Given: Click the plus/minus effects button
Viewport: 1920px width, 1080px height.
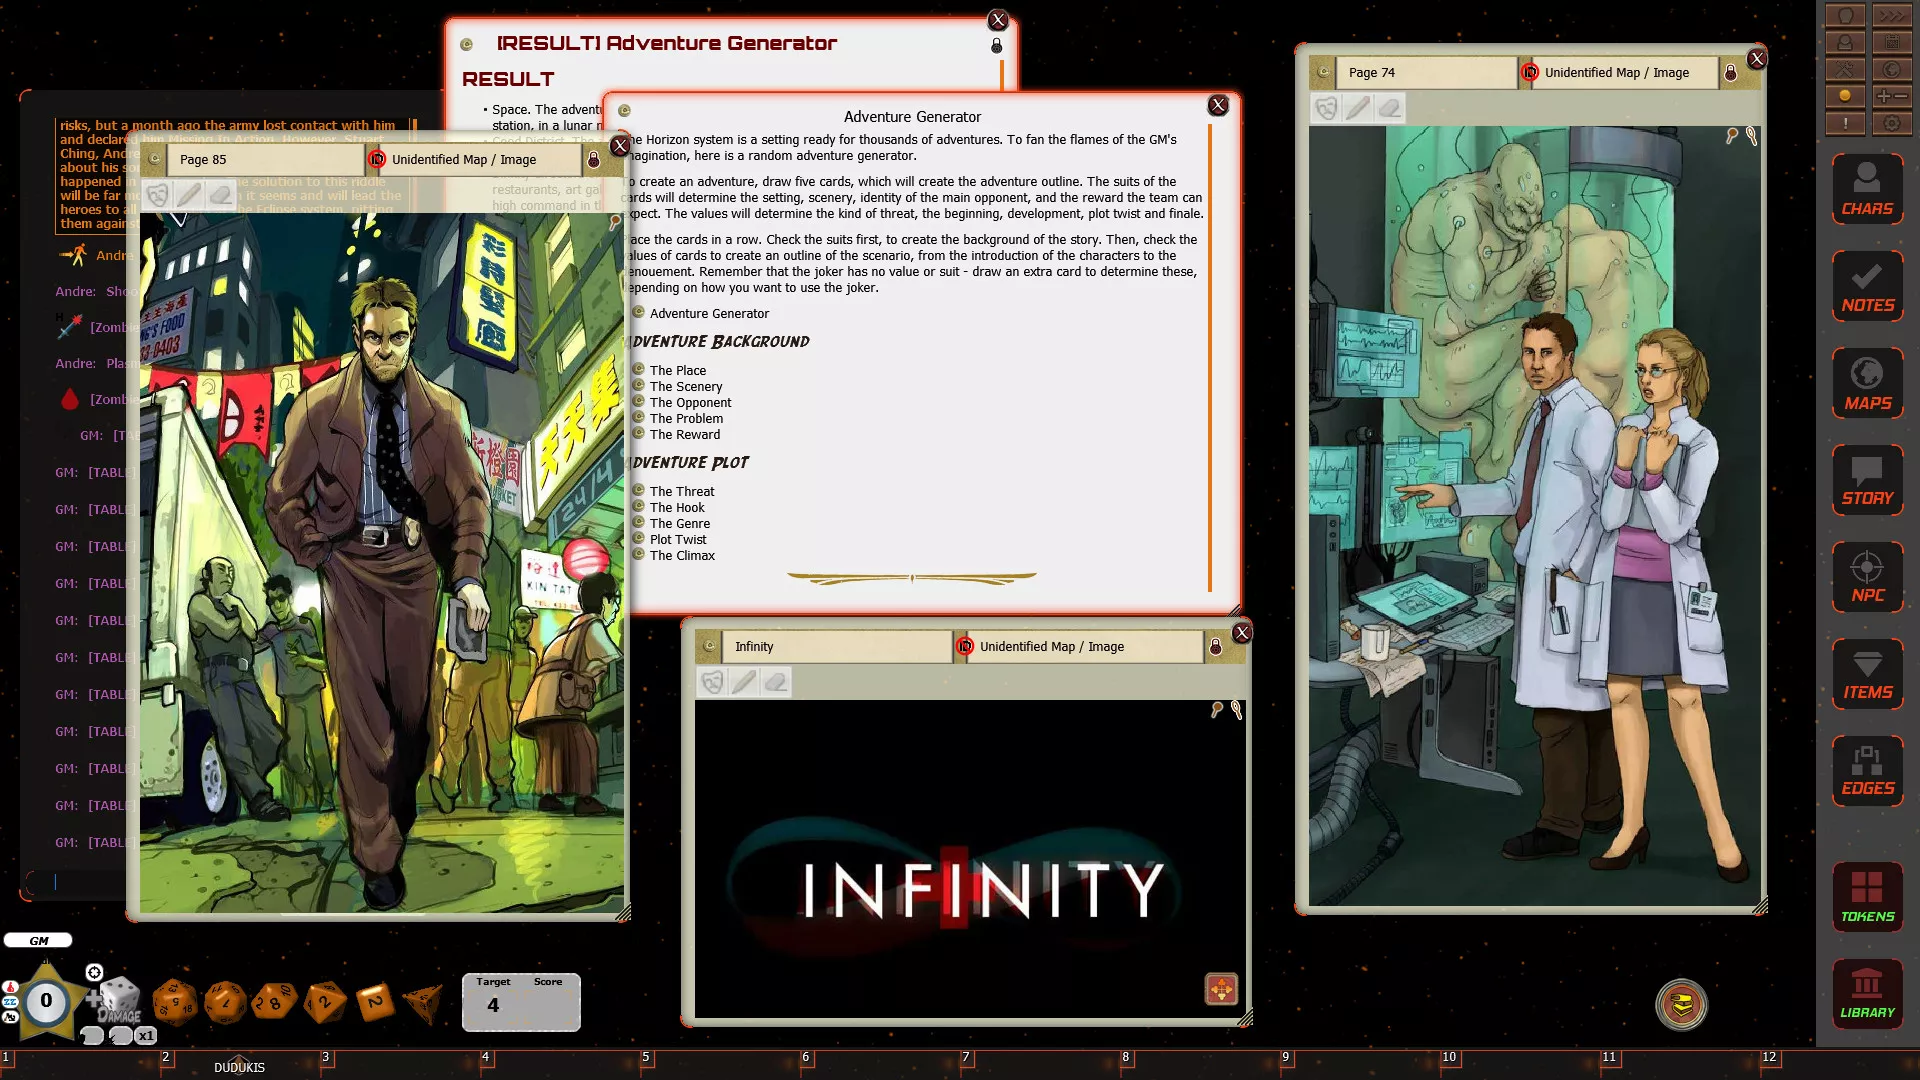Looking at the screenshot, I should [1891, 97].
